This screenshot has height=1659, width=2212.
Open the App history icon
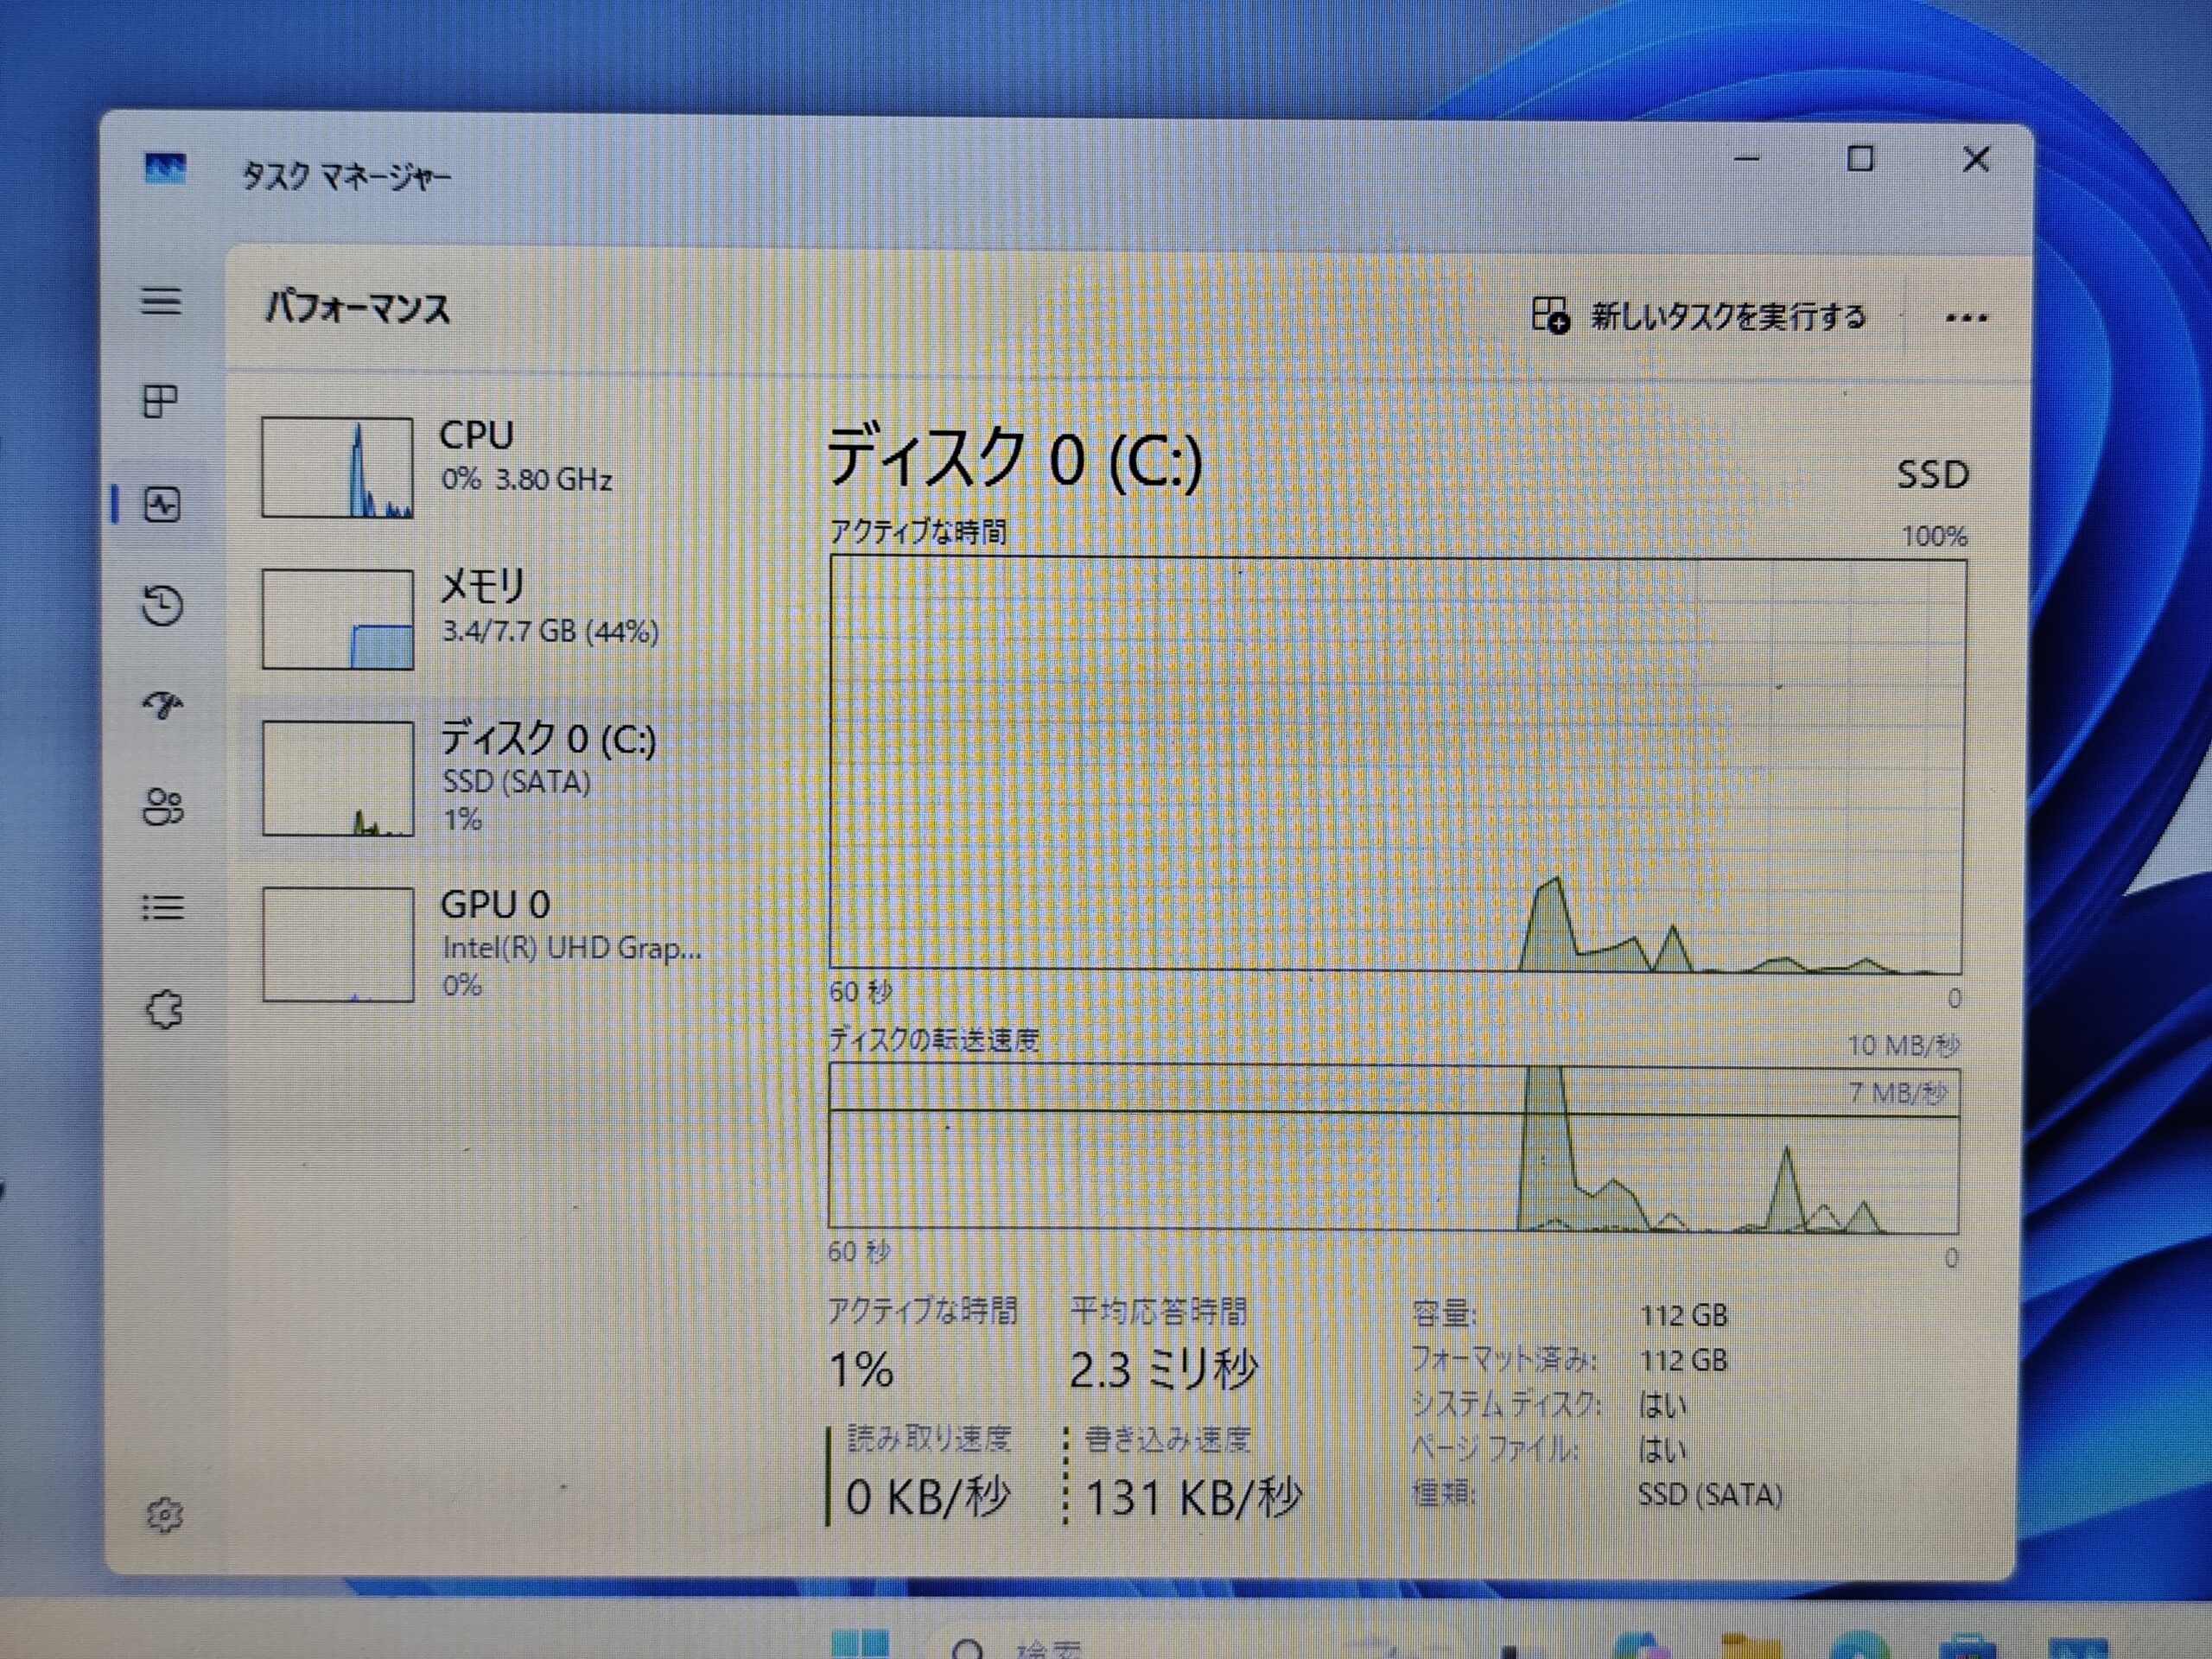pos(162,605)
